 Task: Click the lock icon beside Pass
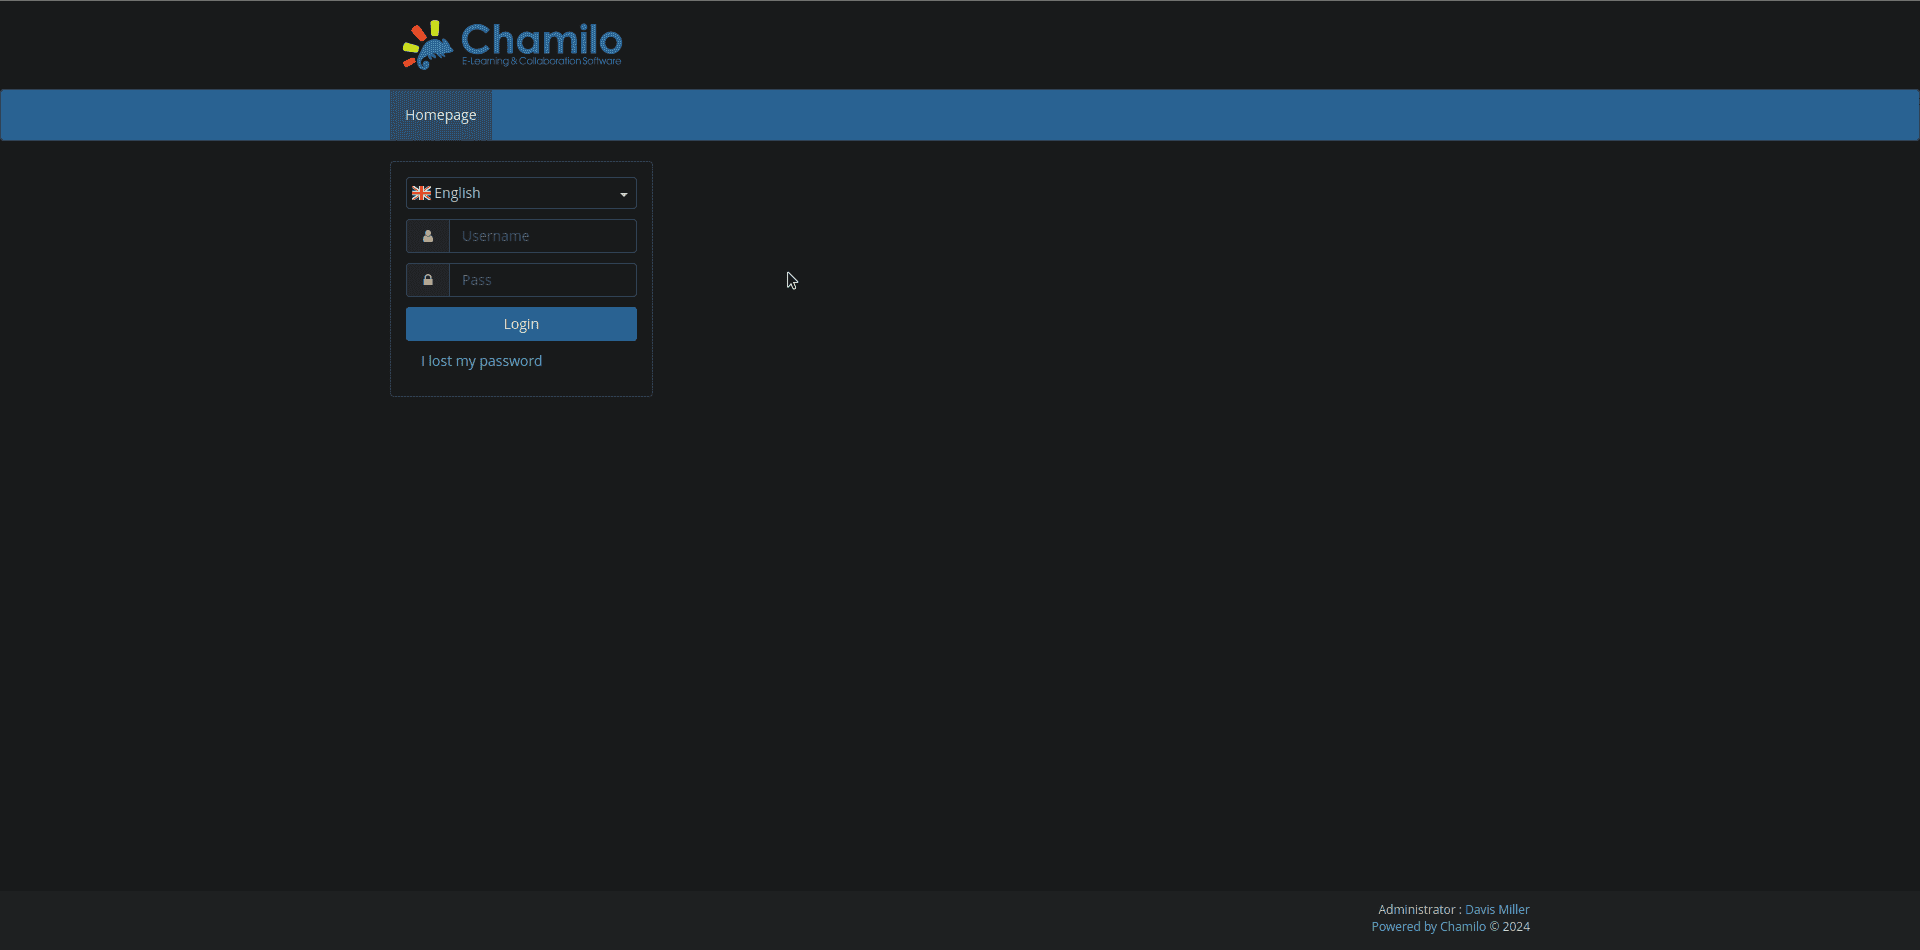coord(428,280)
